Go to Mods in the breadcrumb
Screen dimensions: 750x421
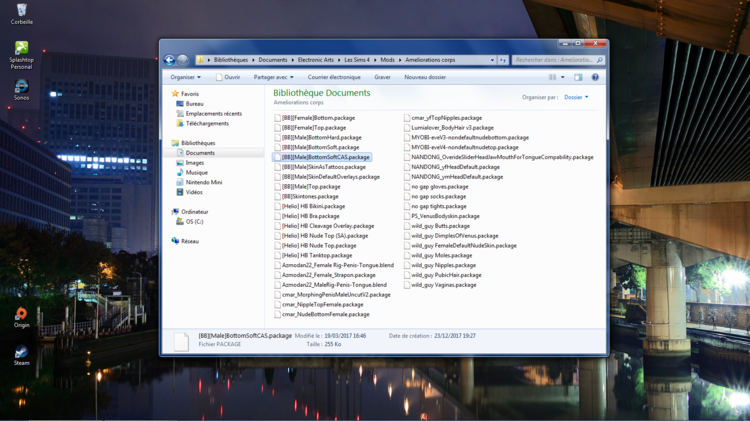click(387, 60)
